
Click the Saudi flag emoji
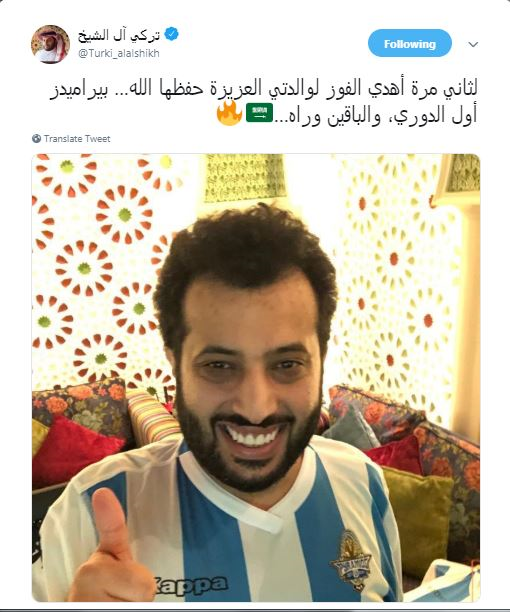pyautogui.click(x=259, y=113)
